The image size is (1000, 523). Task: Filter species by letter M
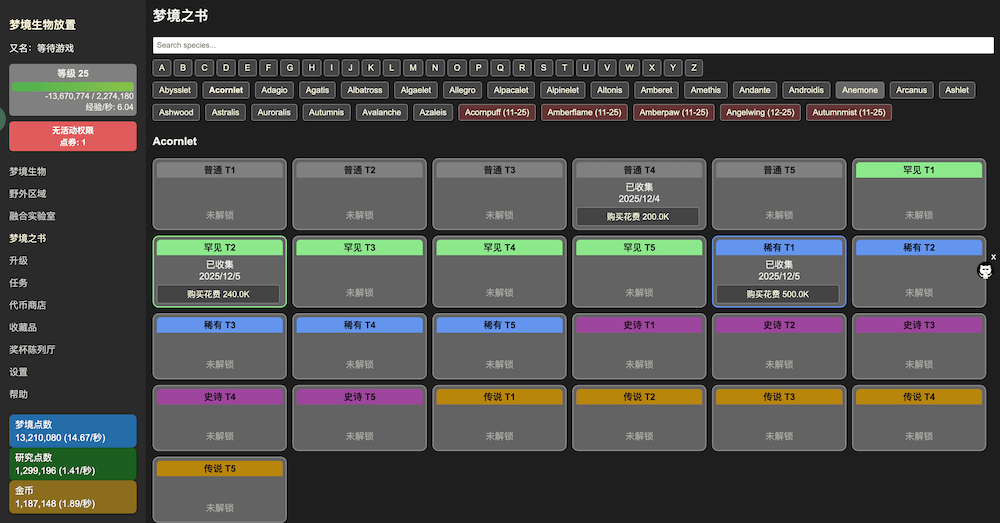(x=414, y=68)
